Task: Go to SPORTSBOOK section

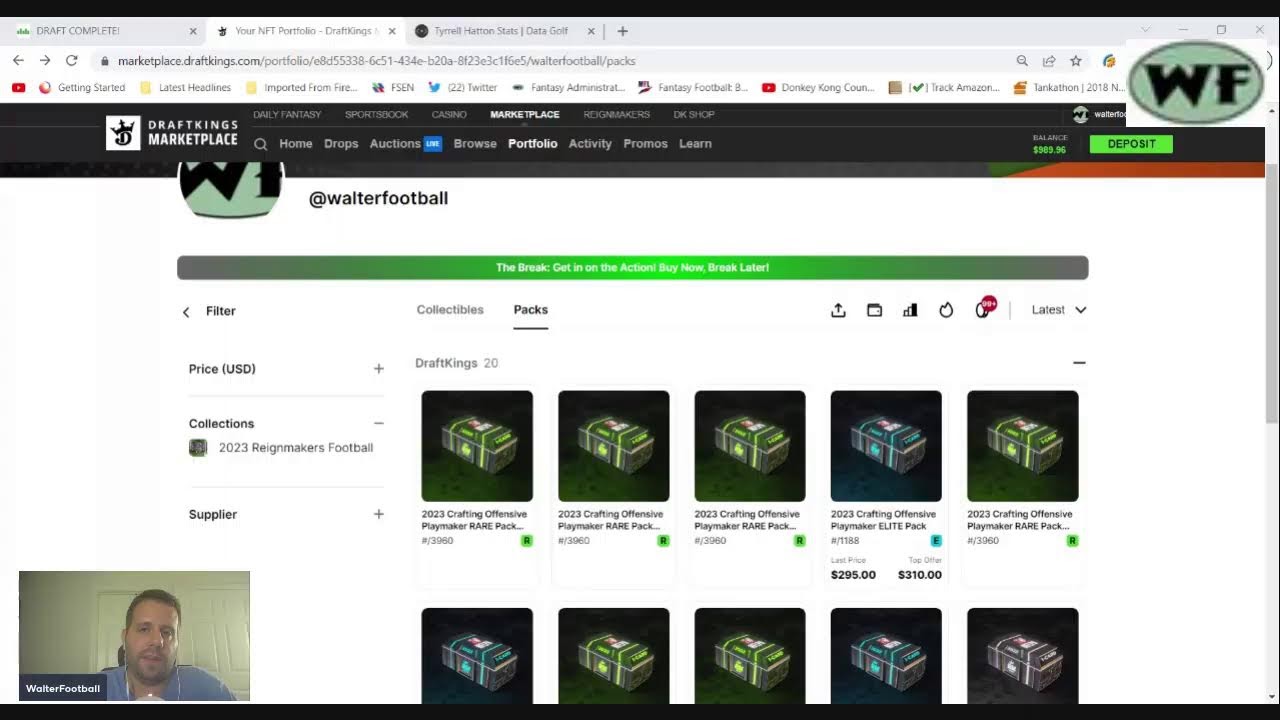Action: (377, 115)
